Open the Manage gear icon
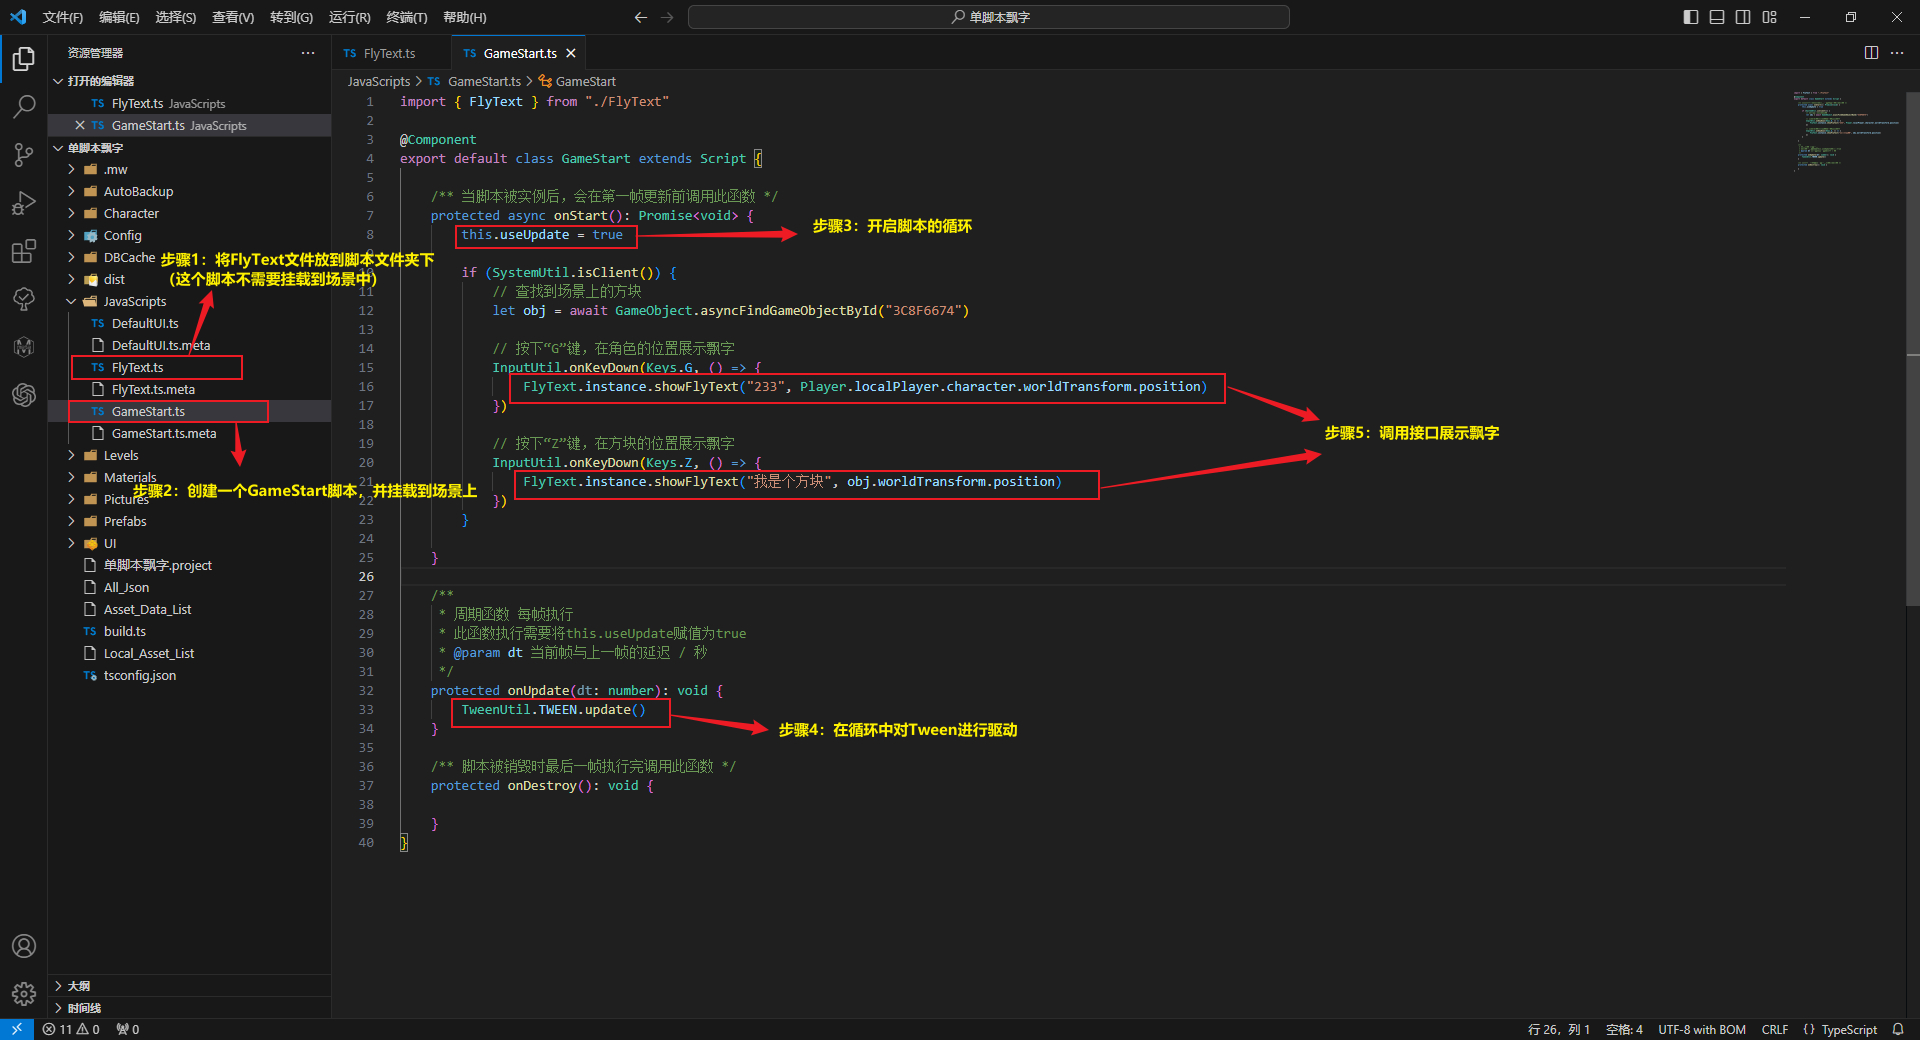Viewport: 1920px width, 1040px height. 24,994
